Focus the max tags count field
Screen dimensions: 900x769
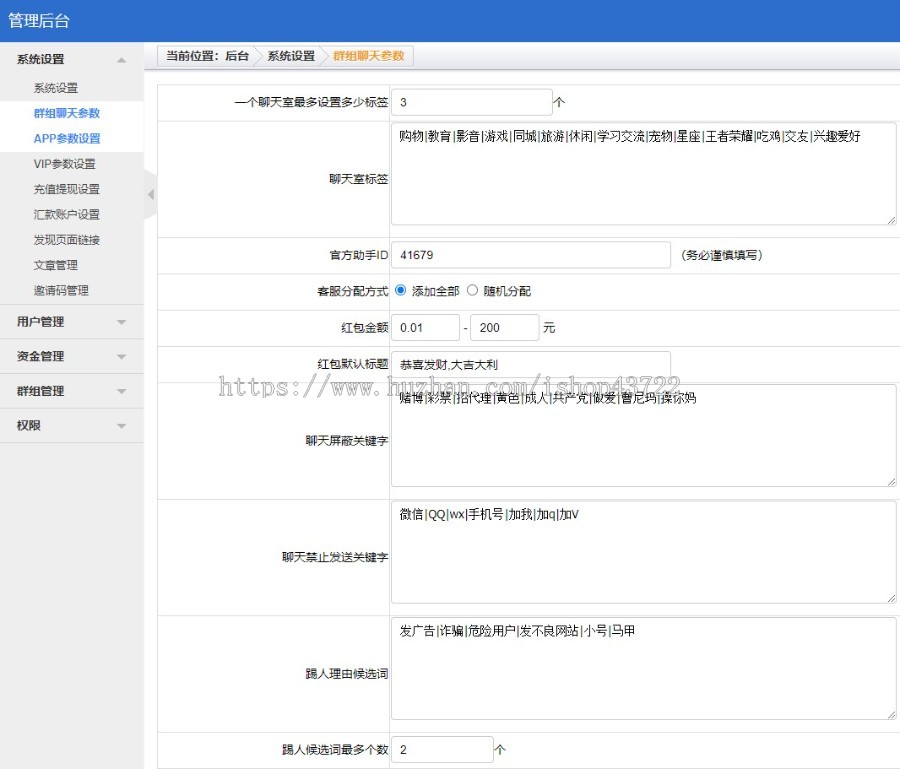(x=472, y=102)
